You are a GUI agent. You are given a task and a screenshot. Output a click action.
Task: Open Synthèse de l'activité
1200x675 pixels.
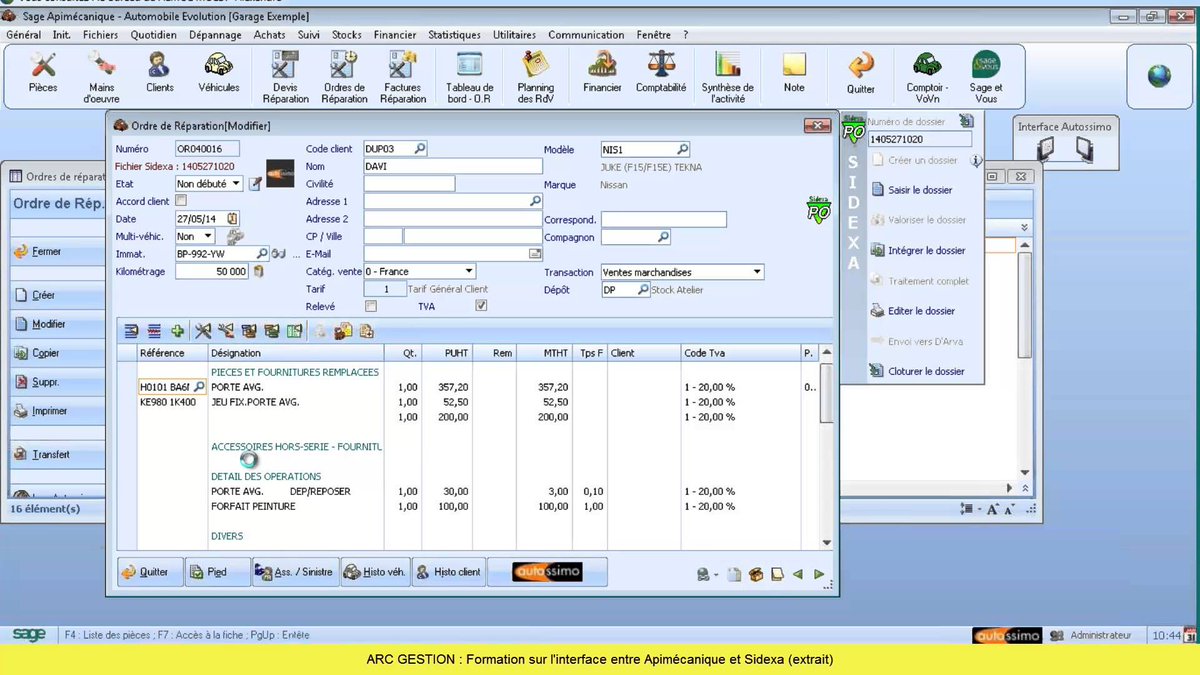727,77
